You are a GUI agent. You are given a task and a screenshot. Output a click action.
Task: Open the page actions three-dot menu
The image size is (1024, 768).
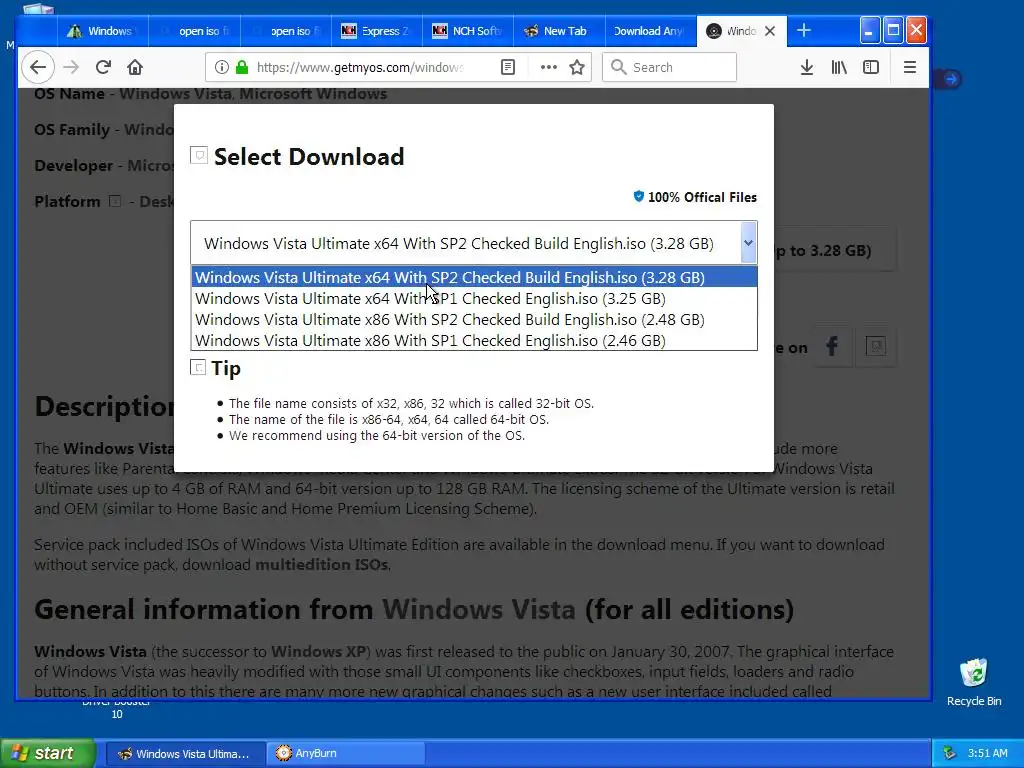[549, 67]
